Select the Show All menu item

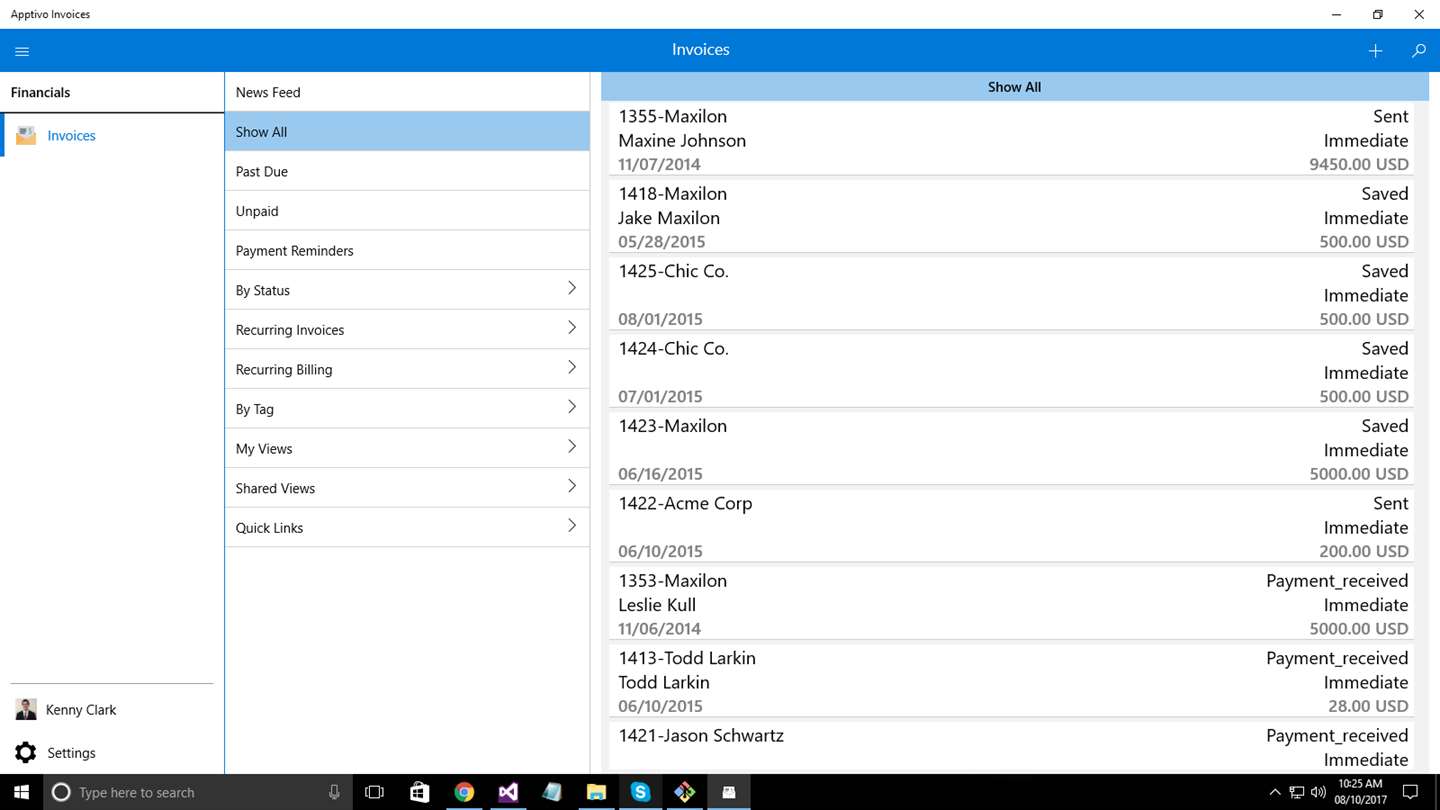point(407,132)
